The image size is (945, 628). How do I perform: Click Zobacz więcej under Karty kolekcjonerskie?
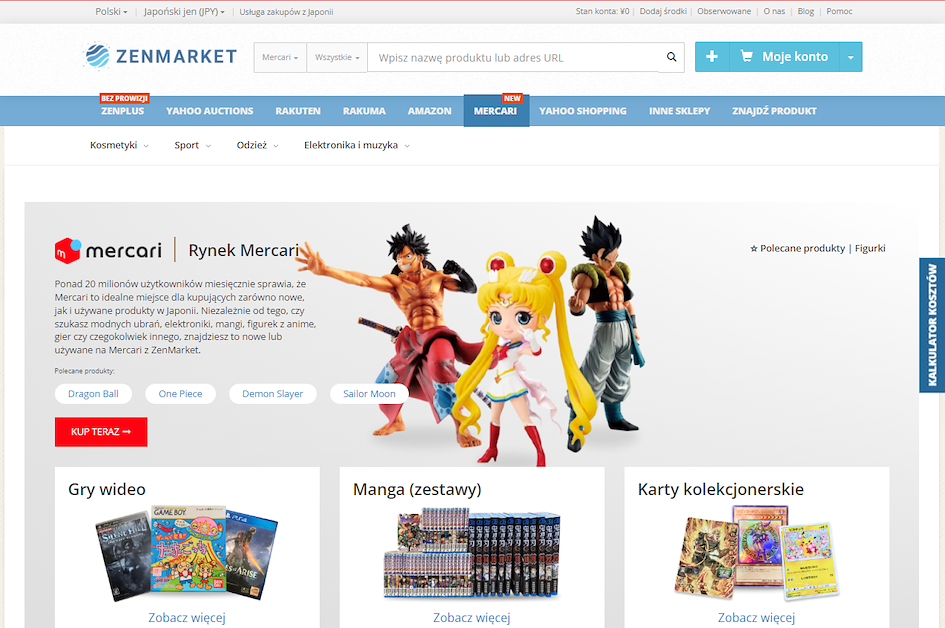756,618
